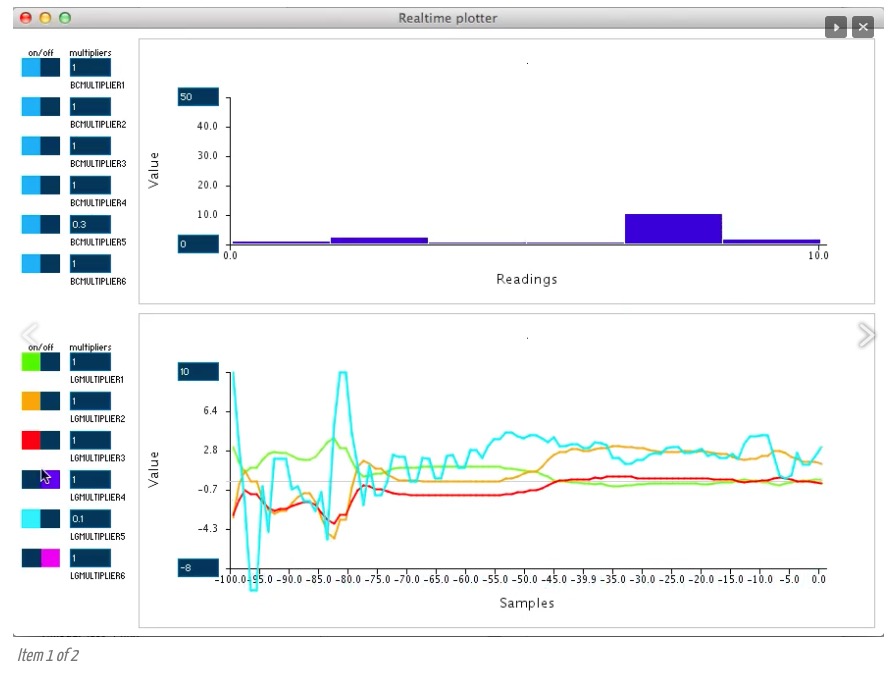Viewport: 896px width, 687px height.
Task: Click the 40.0 tick on bar chart
Action: (207, 126)
